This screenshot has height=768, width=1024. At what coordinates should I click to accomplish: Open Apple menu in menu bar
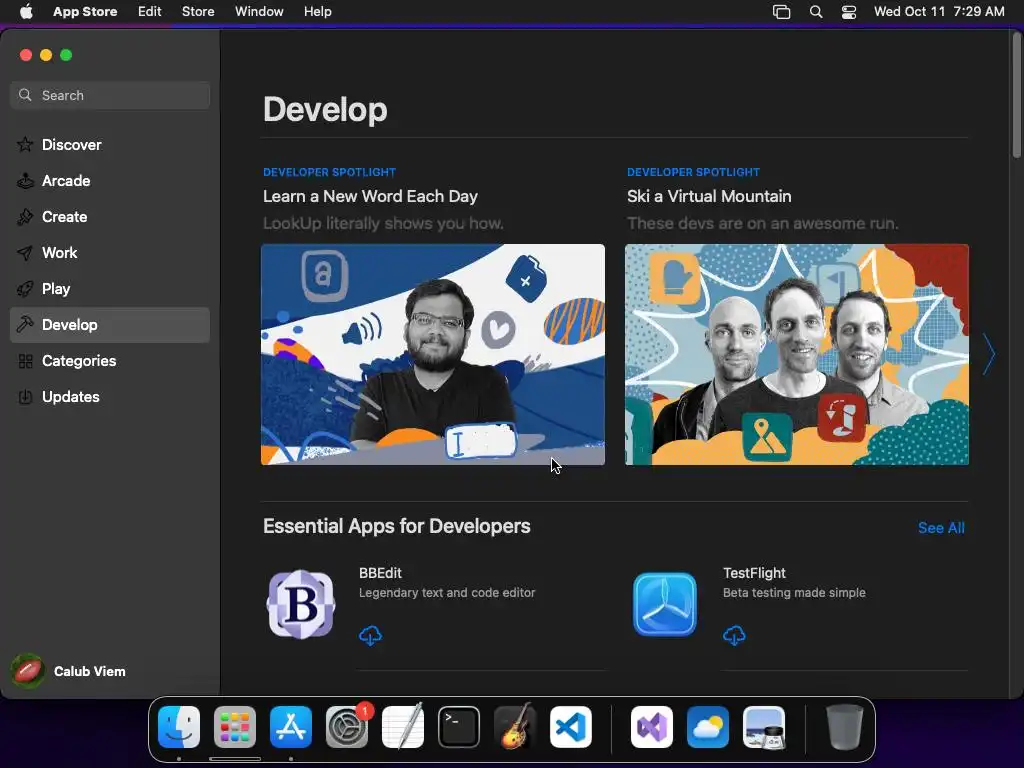tap(26, 12)
